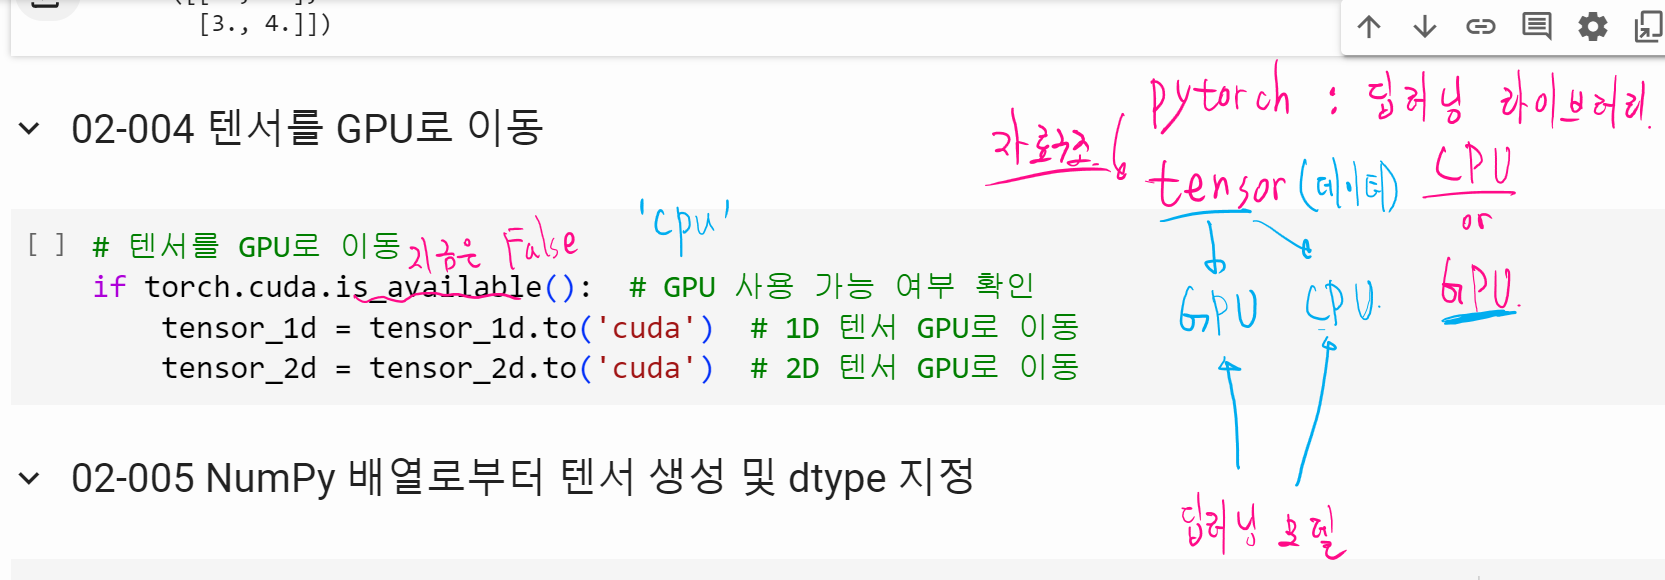Click the tensor_1d variable at line start
Viewport: 1665px width, 580px height.
(x=238, y=328)
